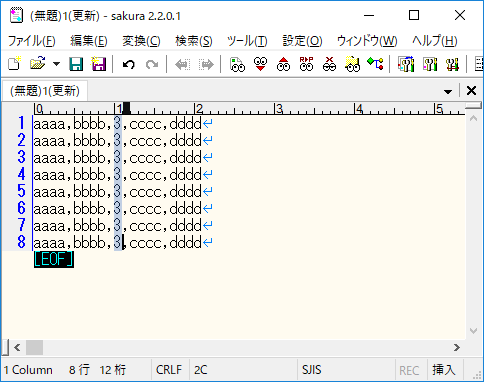
Task: Save the document with the floppy icon
Action: 76,64
